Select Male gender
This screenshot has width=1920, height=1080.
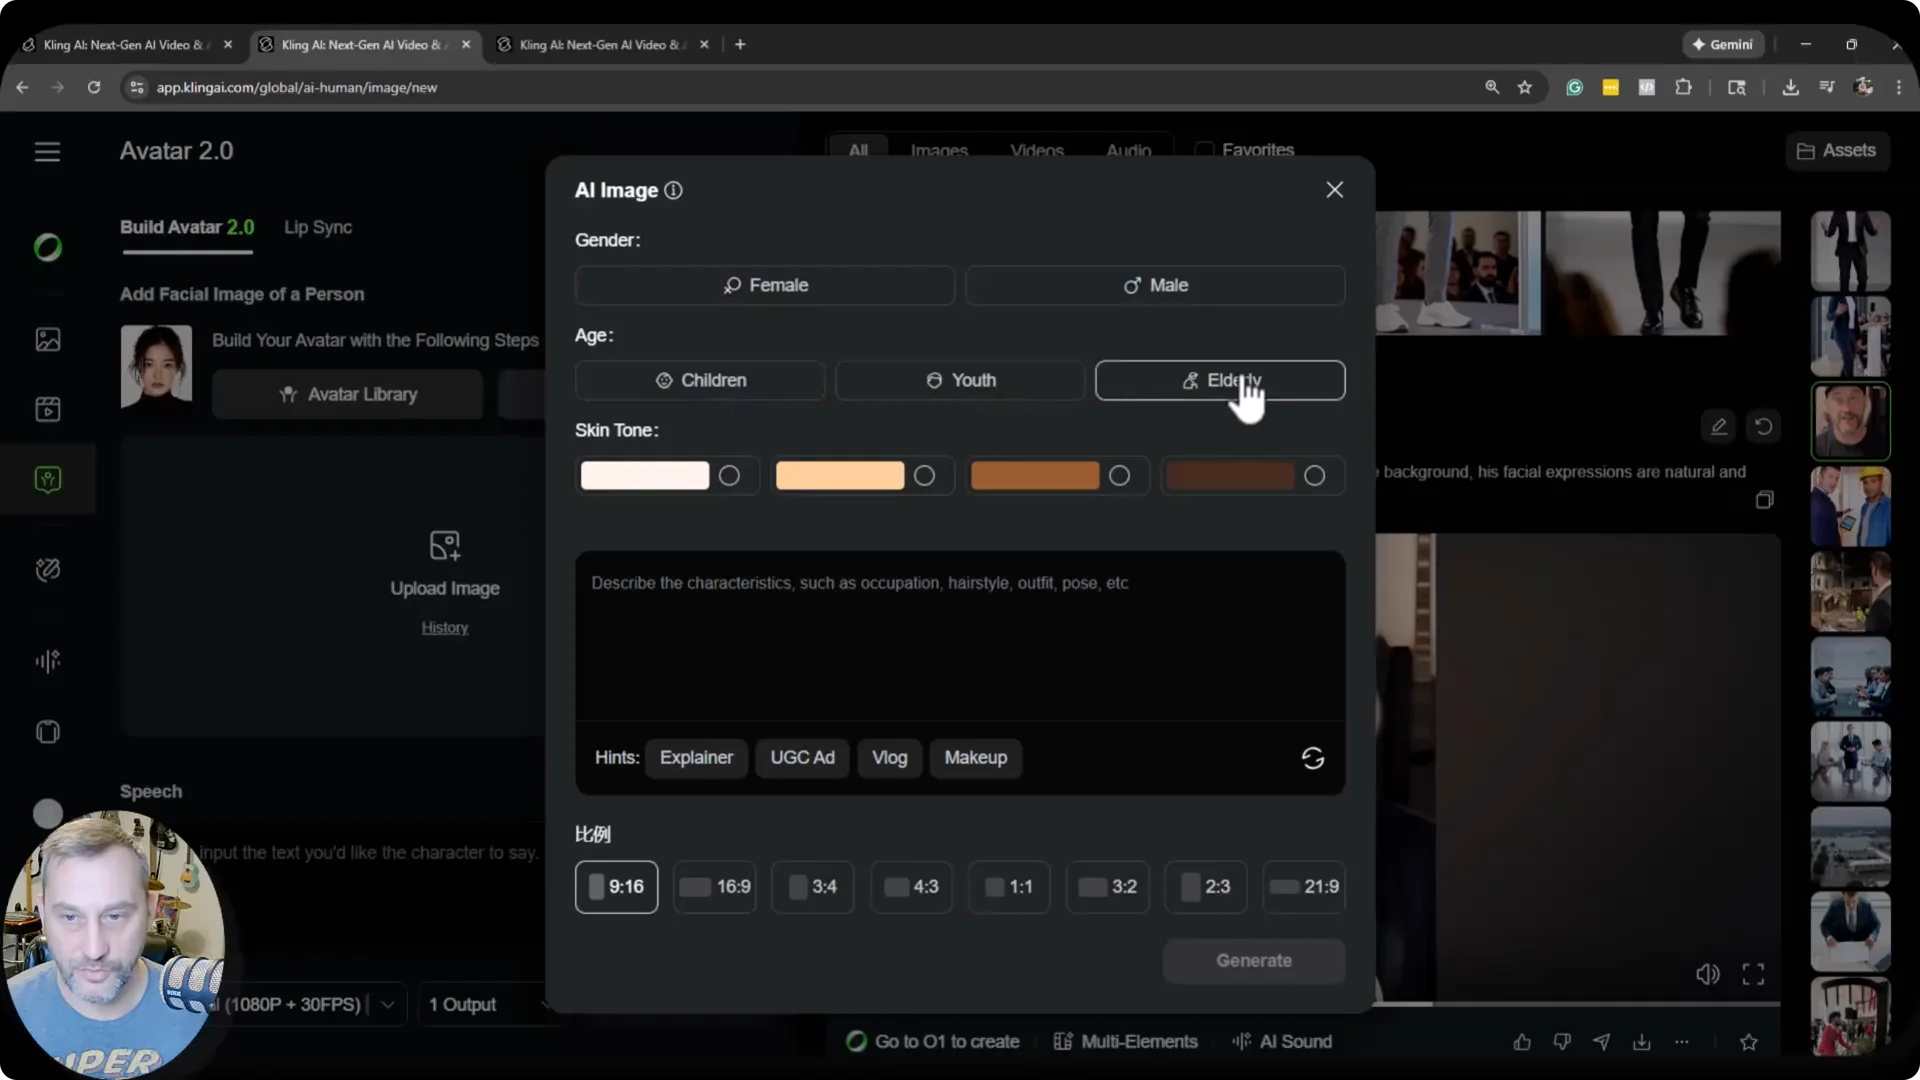tap(1155, 285)
